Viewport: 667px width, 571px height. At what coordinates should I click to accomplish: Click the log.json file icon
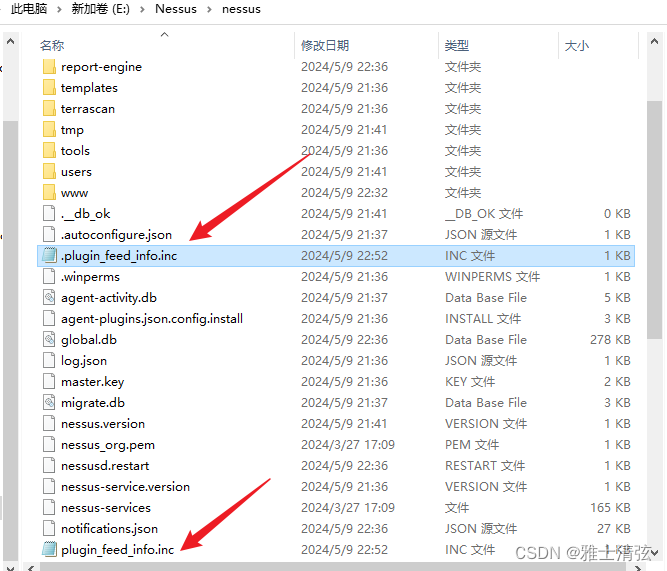[49, 361]
